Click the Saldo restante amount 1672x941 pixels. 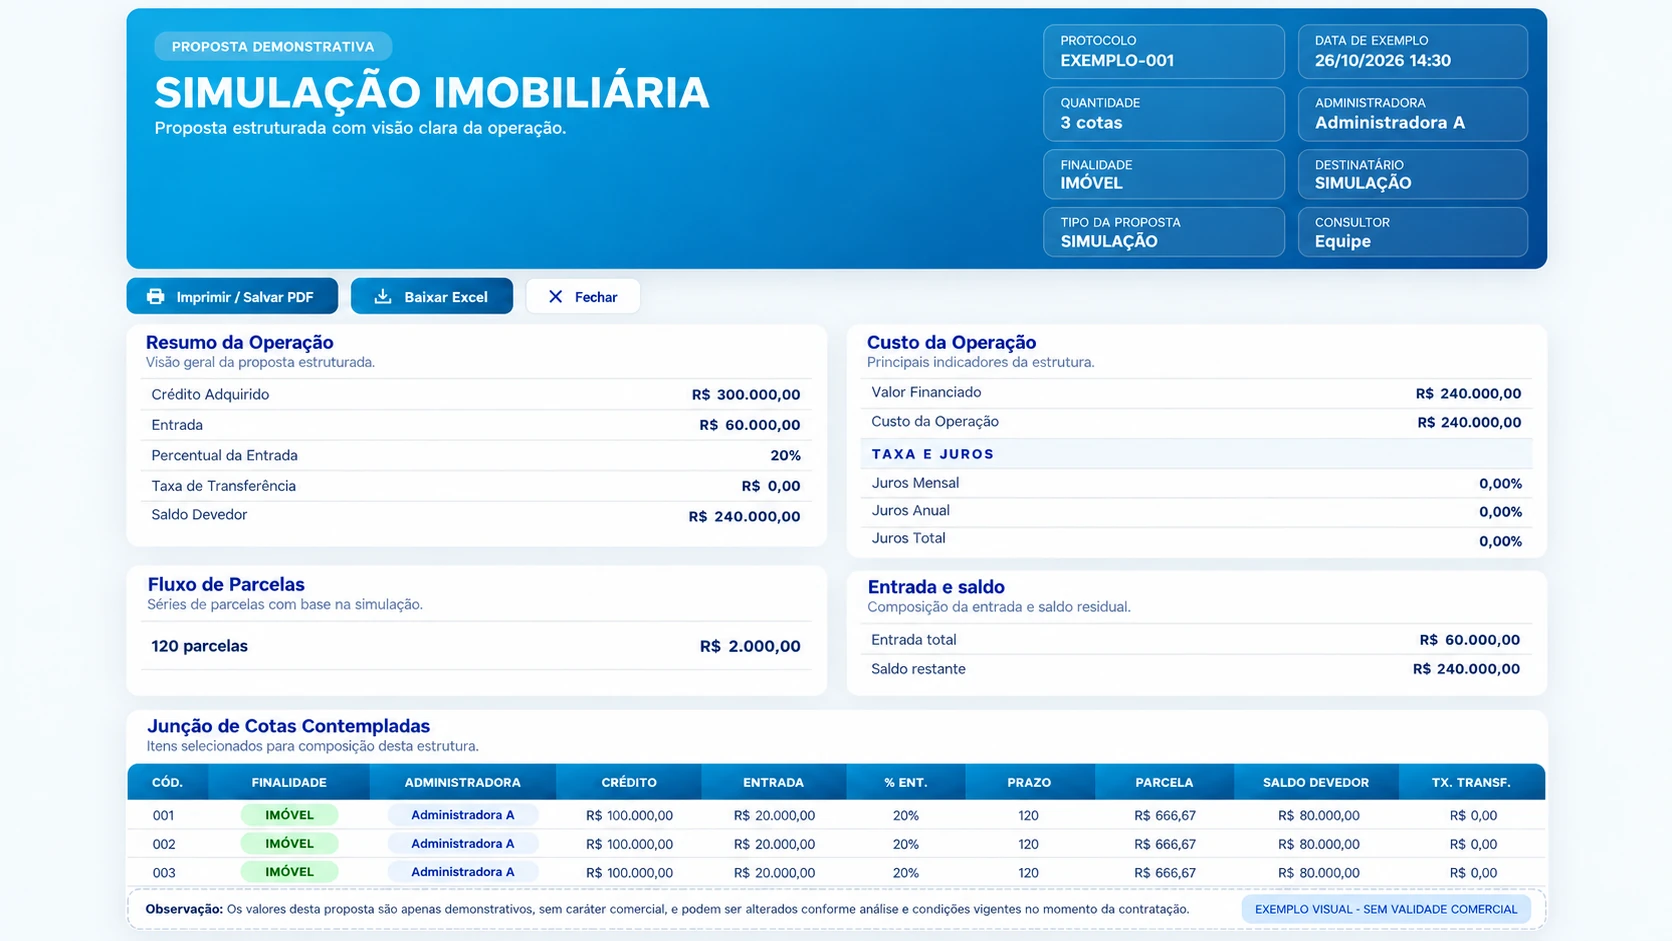[x=1466, y=669]
